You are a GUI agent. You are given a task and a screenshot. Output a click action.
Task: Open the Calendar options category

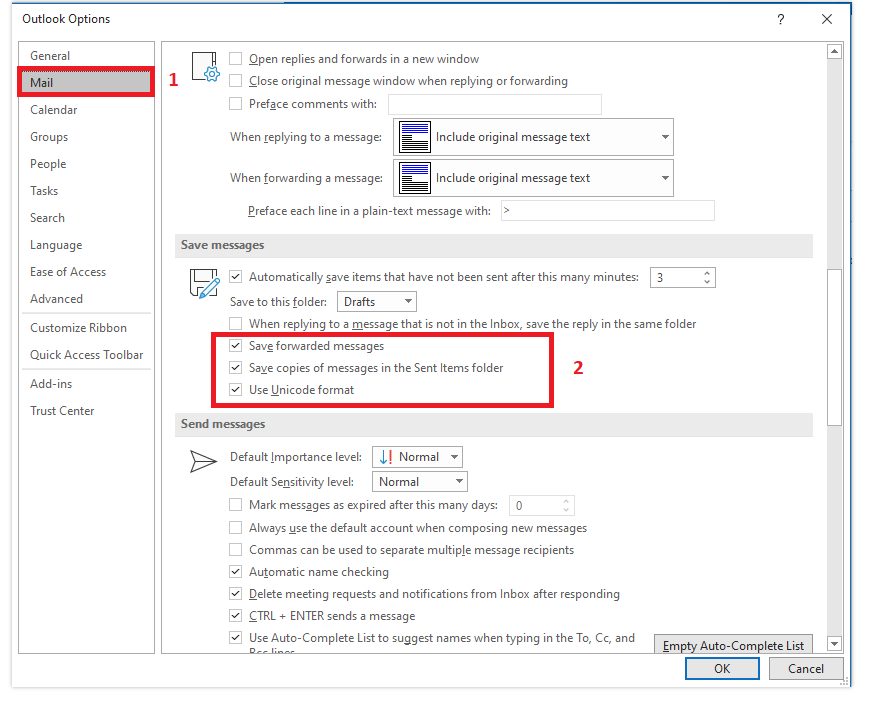click(86, 110)
